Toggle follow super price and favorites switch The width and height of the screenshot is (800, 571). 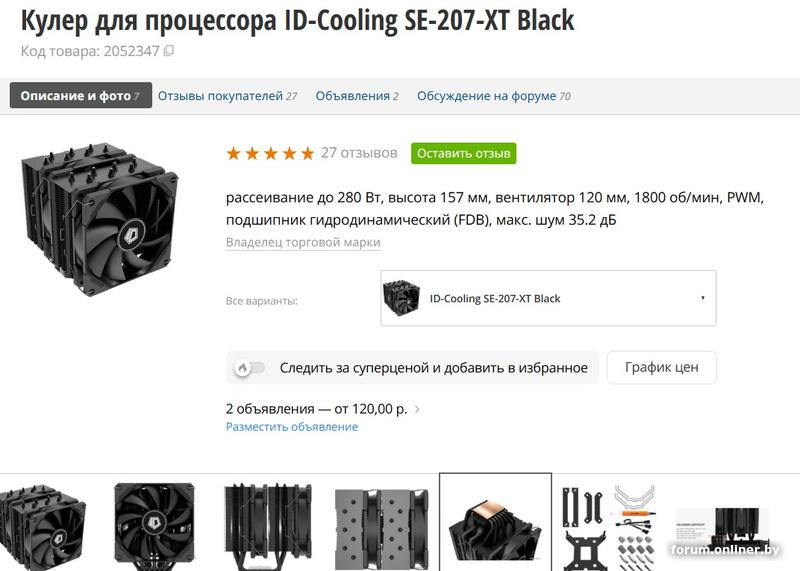251,368
